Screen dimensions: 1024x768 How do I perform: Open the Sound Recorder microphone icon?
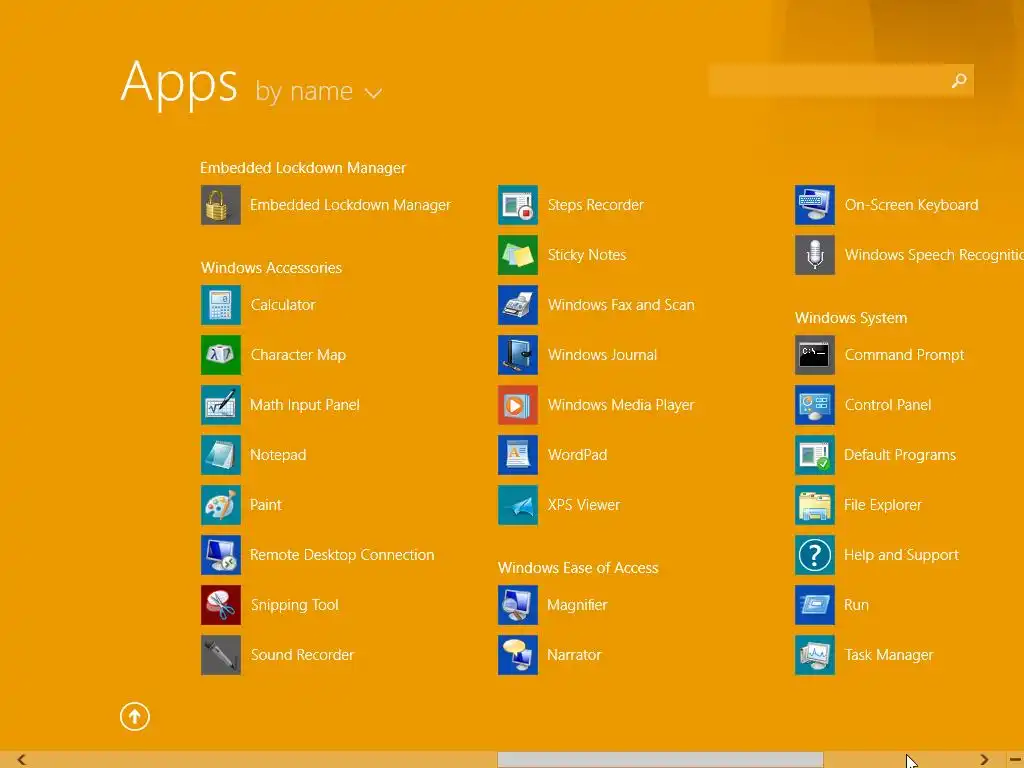tap(221, 655)
